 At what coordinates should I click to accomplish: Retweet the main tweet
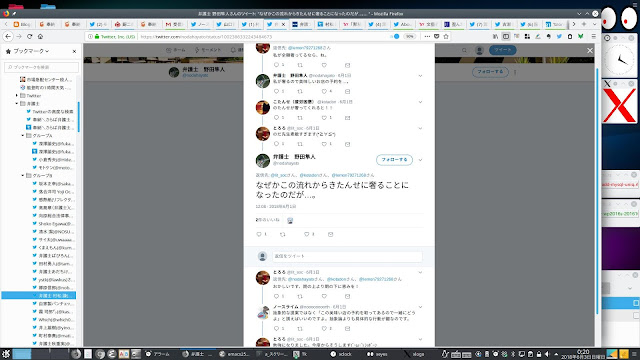pos(282,234)
